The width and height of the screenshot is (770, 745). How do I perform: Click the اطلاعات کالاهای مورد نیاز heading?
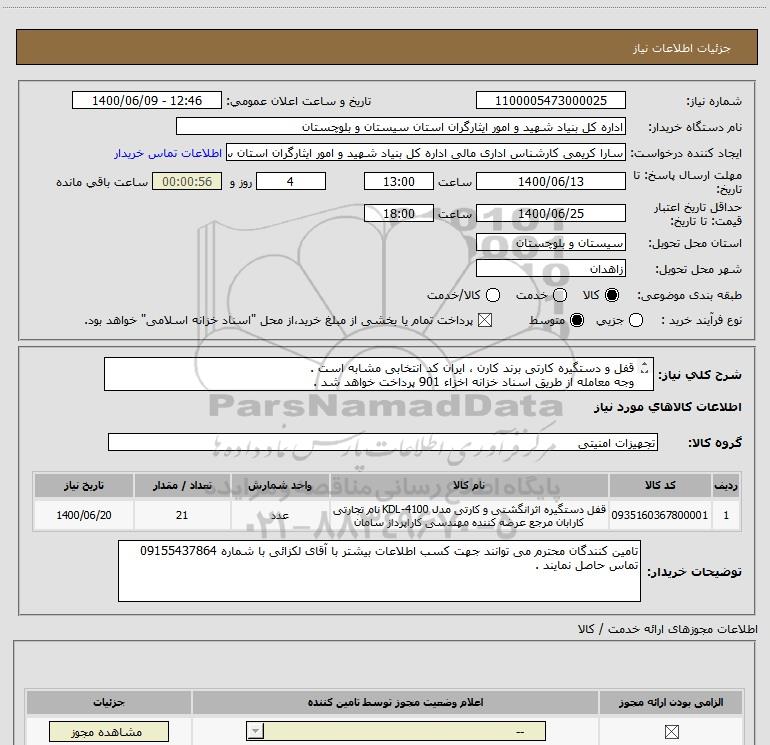(x=668, y=407)
